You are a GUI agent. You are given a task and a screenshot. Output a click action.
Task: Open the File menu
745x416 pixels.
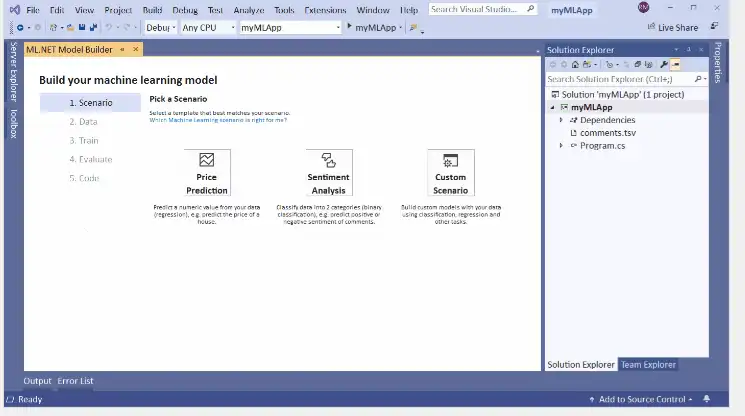pos(33,10)
